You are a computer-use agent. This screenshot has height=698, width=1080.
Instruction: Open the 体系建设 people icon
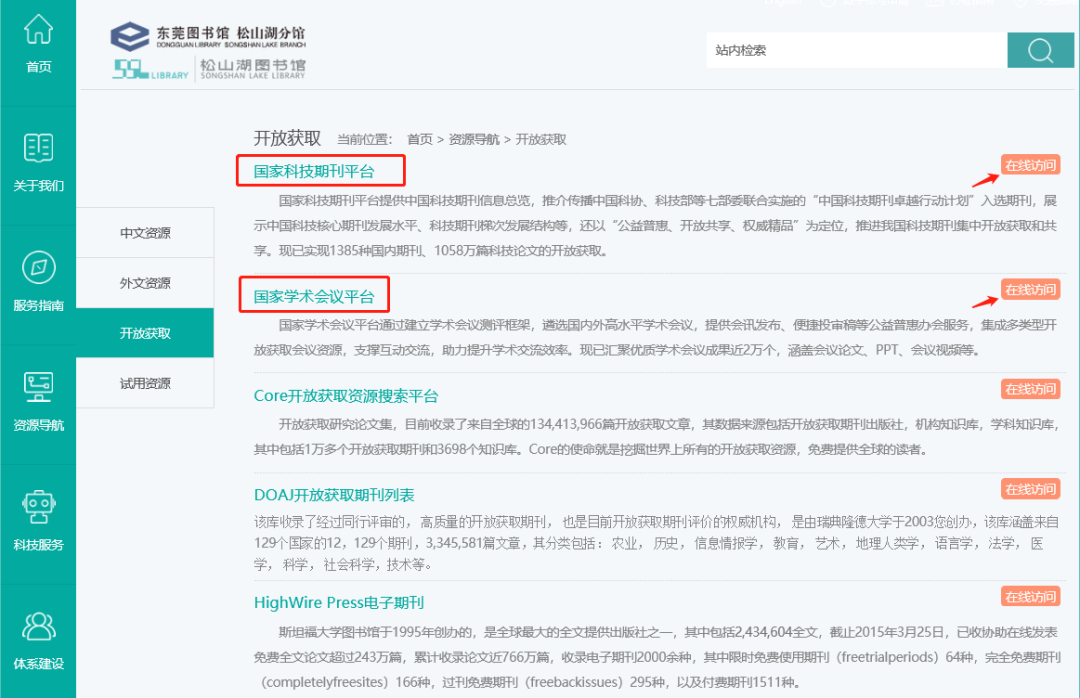pyautogui.click(x=39, y=626)
